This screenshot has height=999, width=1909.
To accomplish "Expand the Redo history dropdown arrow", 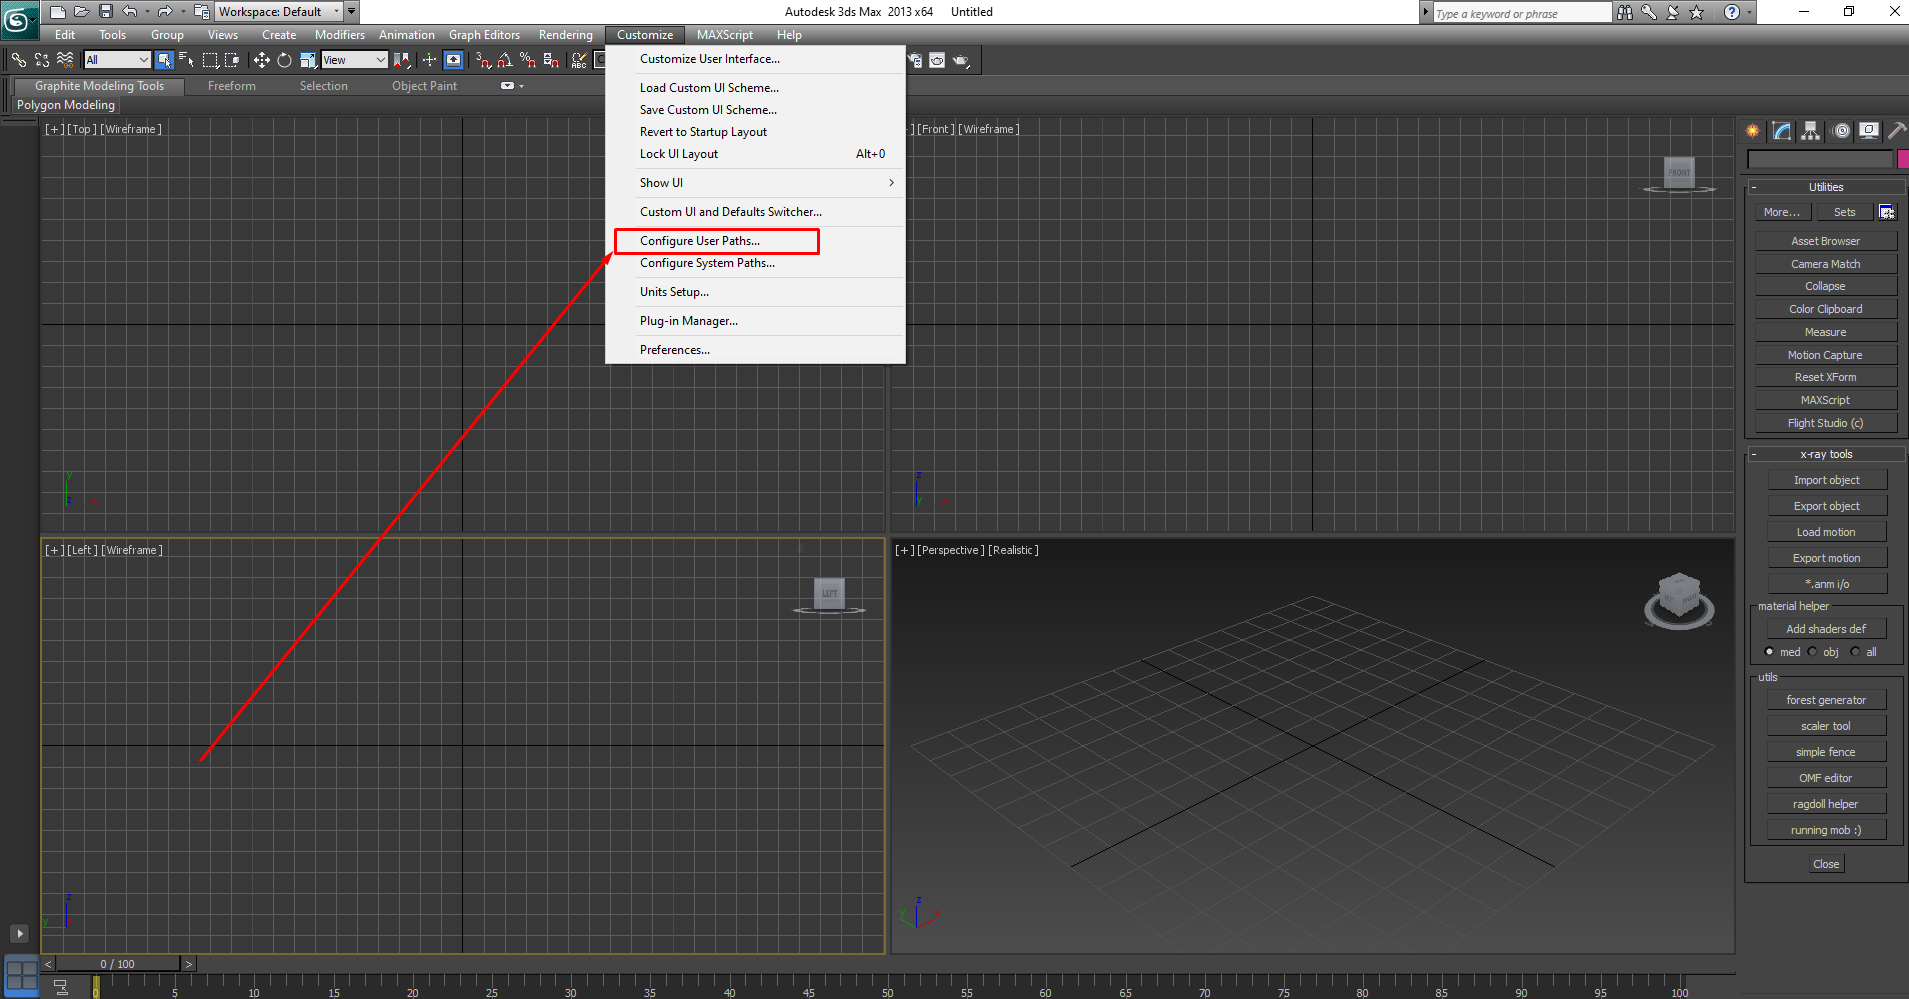I will coord(182,12).
